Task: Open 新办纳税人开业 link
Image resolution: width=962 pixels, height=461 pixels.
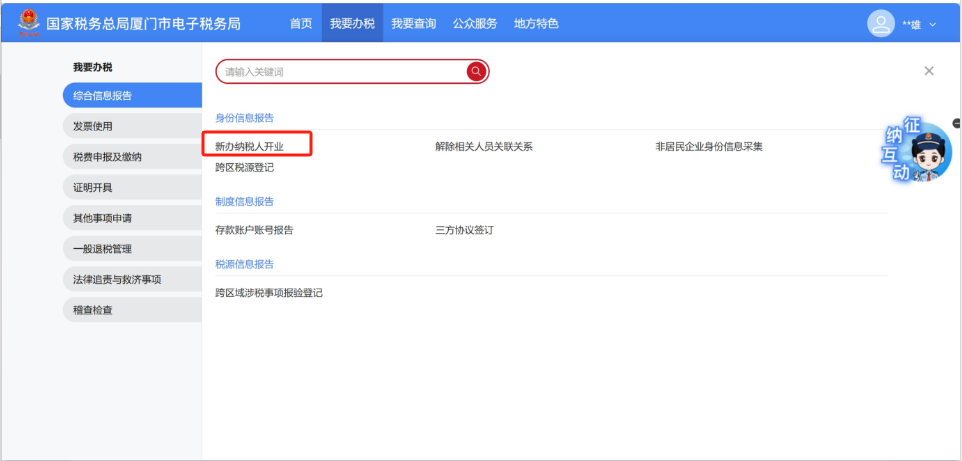Action: click(249, 147)
